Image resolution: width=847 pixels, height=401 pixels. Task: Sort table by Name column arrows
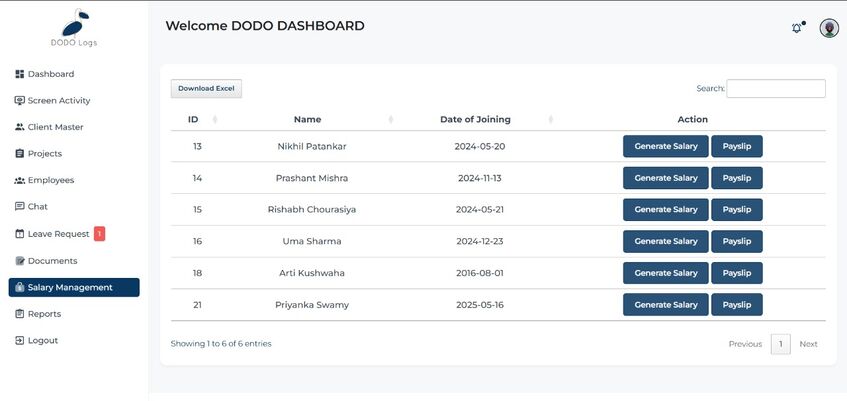coord(390,120)
